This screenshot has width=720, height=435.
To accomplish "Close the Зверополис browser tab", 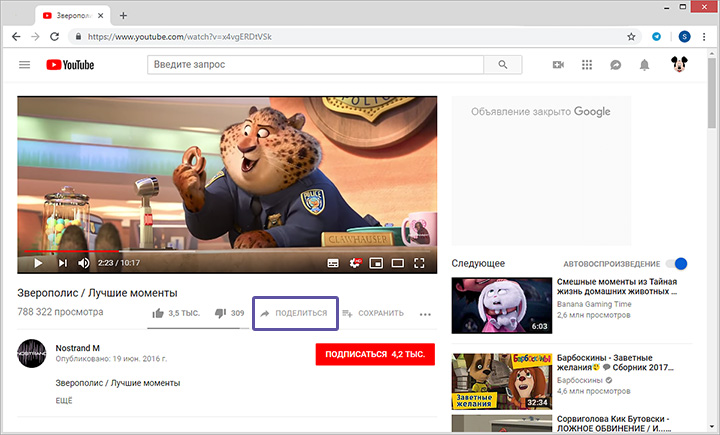I will point(101,16).
